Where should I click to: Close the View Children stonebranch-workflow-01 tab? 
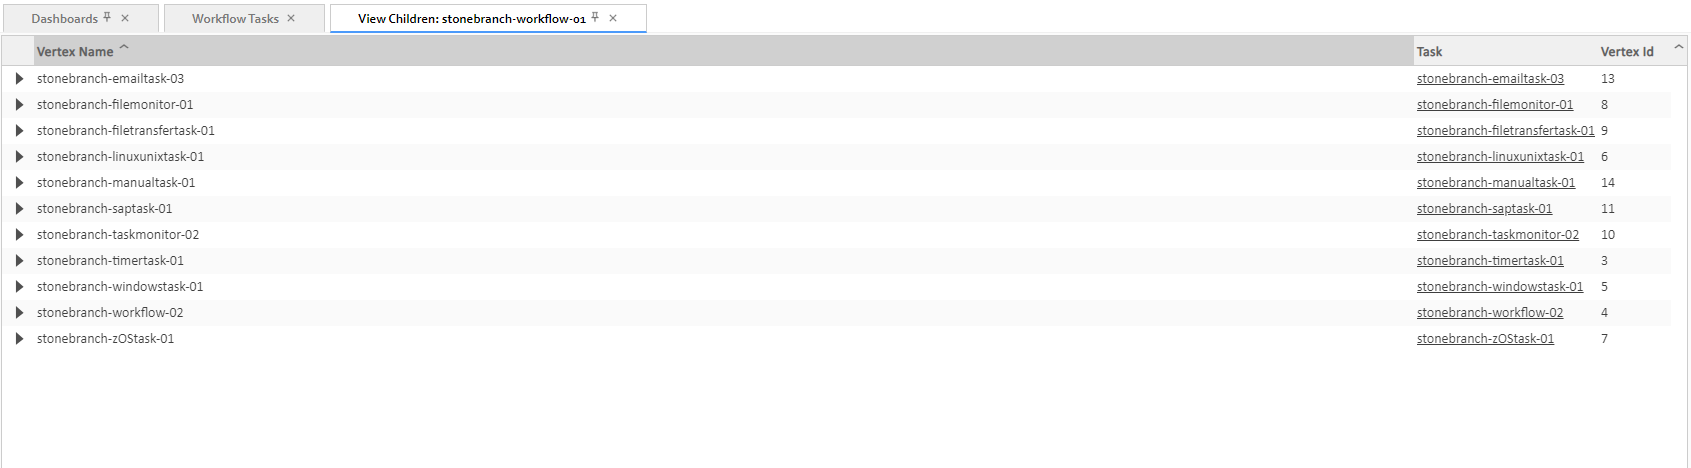tap(613, 18)
